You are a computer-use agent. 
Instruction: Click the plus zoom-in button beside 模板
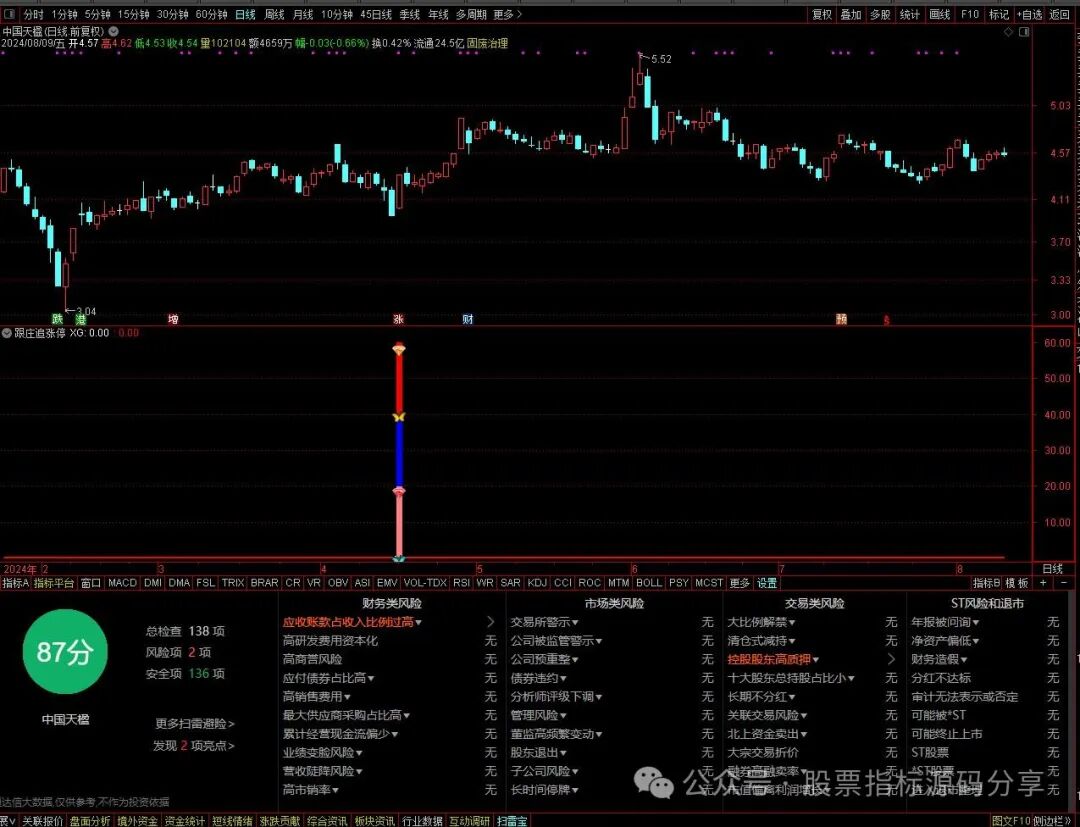[x=1043, y=583]
